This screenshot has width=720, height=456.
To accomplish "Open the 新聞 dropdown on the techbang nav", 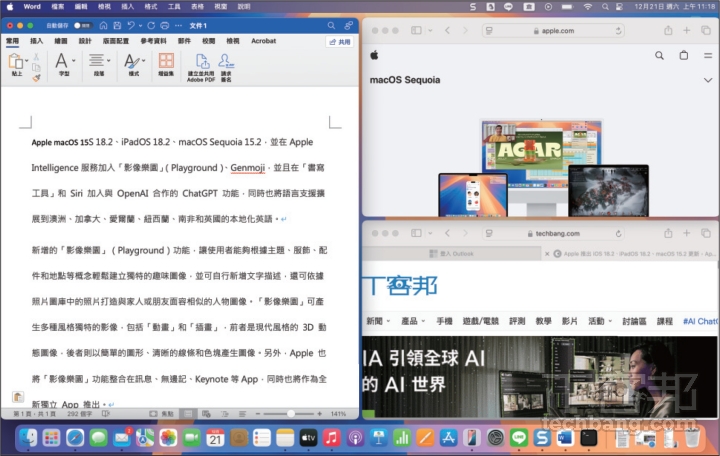I will coord(378,321).
